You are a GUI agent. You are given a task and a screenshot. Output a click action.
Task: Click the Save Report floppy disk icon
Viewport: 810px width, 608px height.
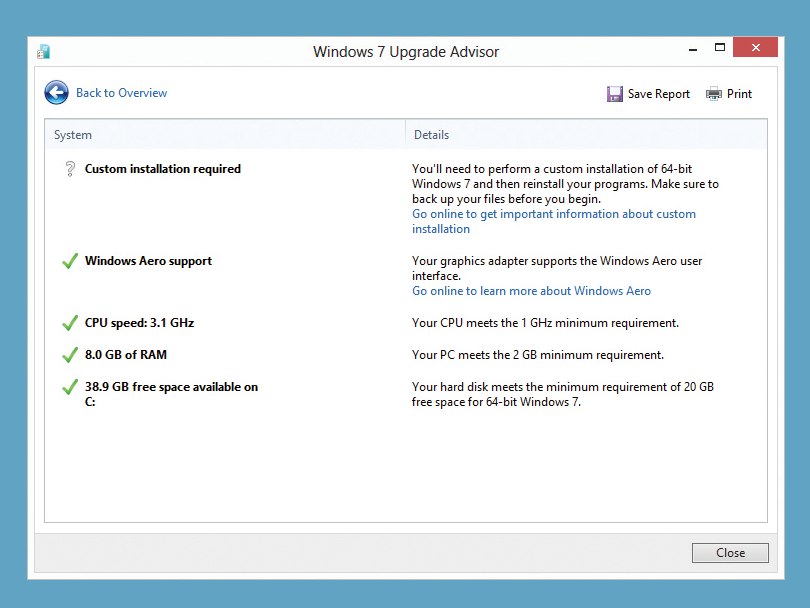(x=615, y=94)
